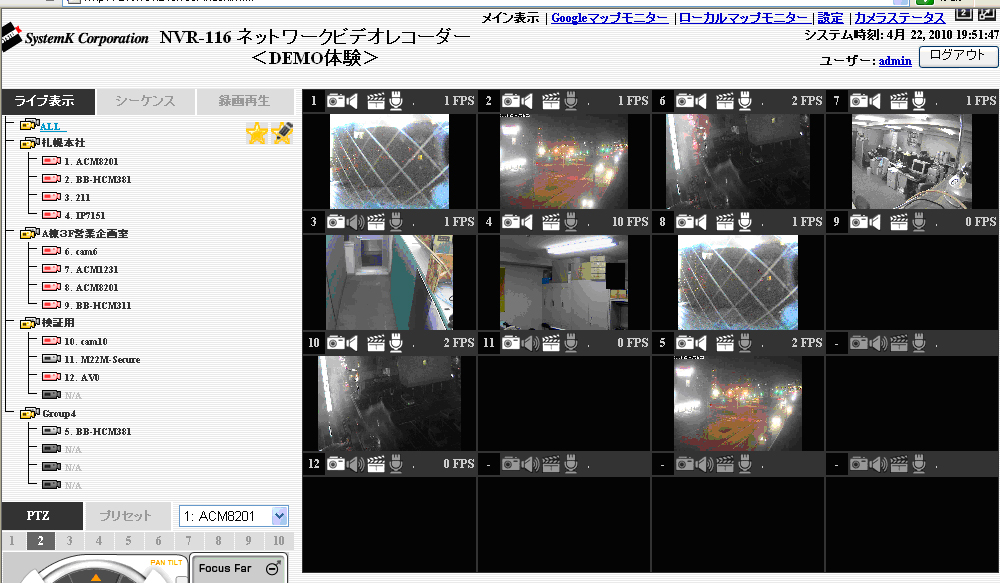1000x583 pixels.
Task: Select camera 1. ACM8201 in tree
Action: (91, 161)
